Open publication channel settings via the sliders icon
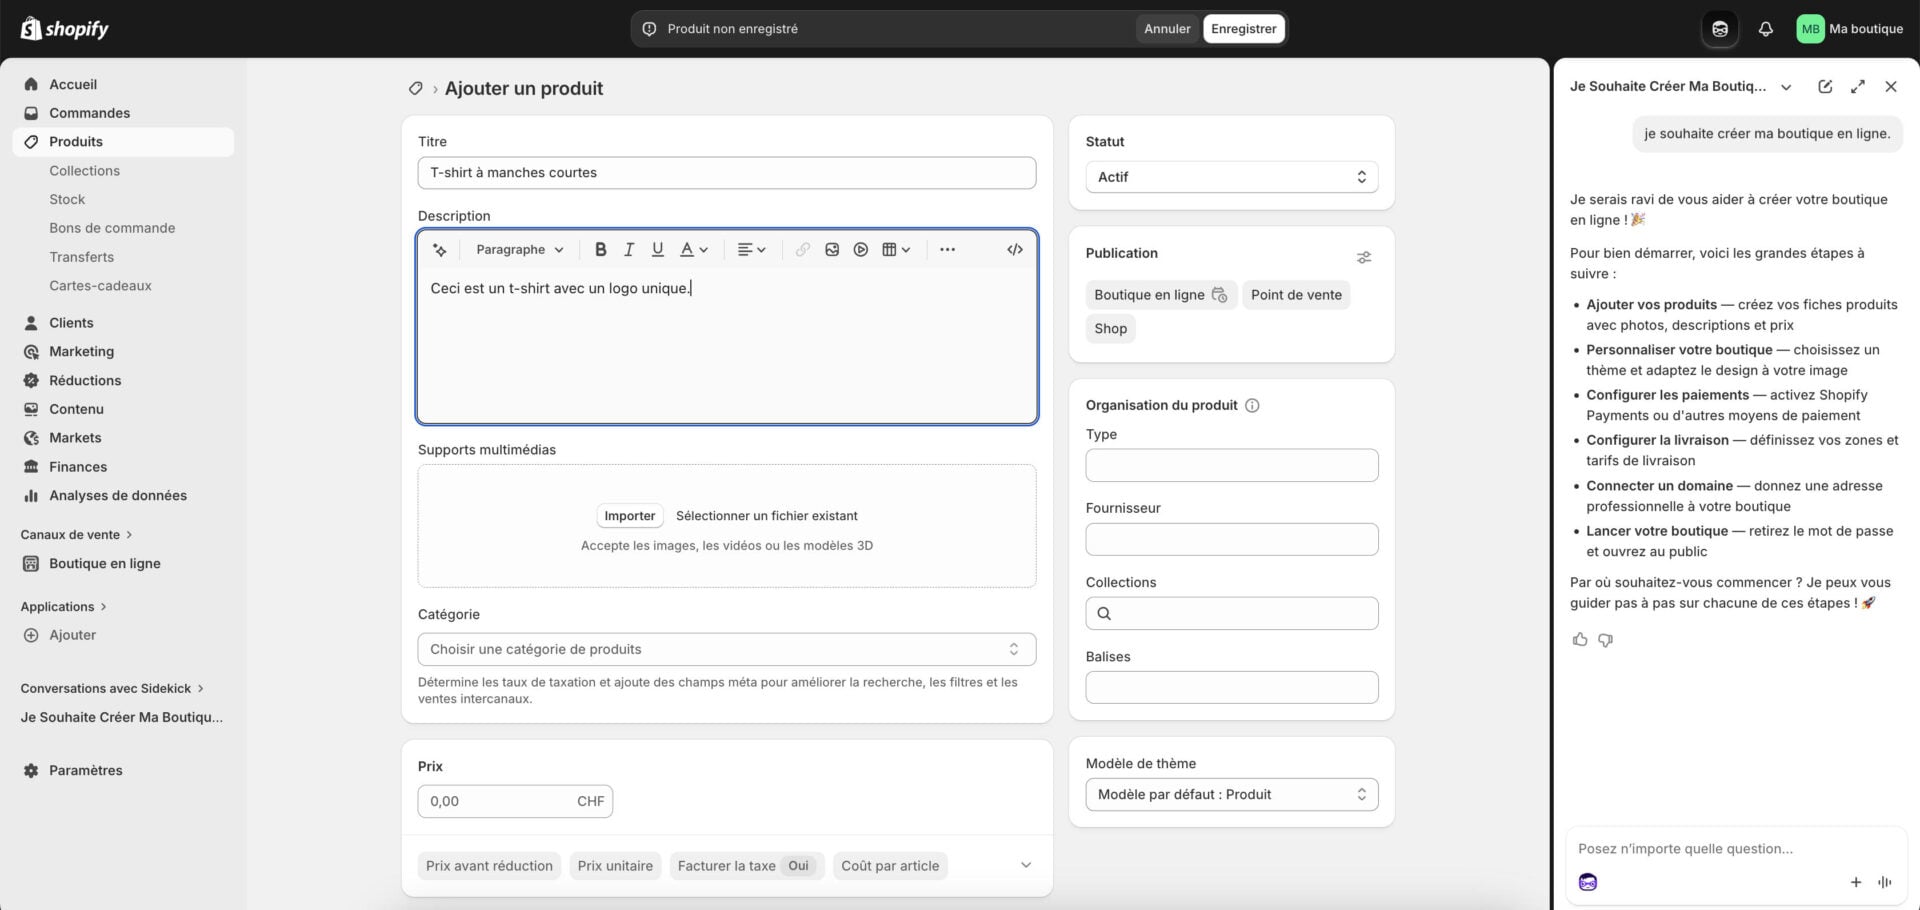Viewport: 1920px width, 910px height. pos(1364,257)
